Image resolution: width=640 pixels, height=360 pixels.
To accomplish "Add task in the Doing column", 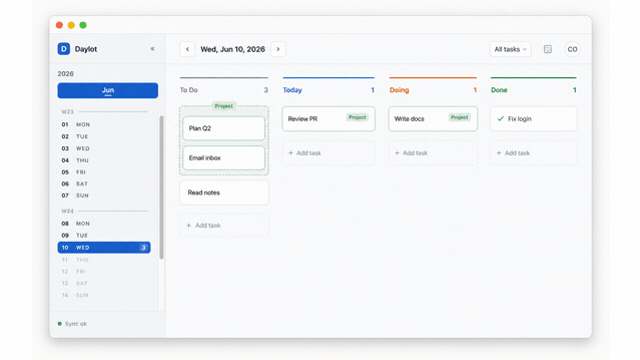I will pos(433,153).
